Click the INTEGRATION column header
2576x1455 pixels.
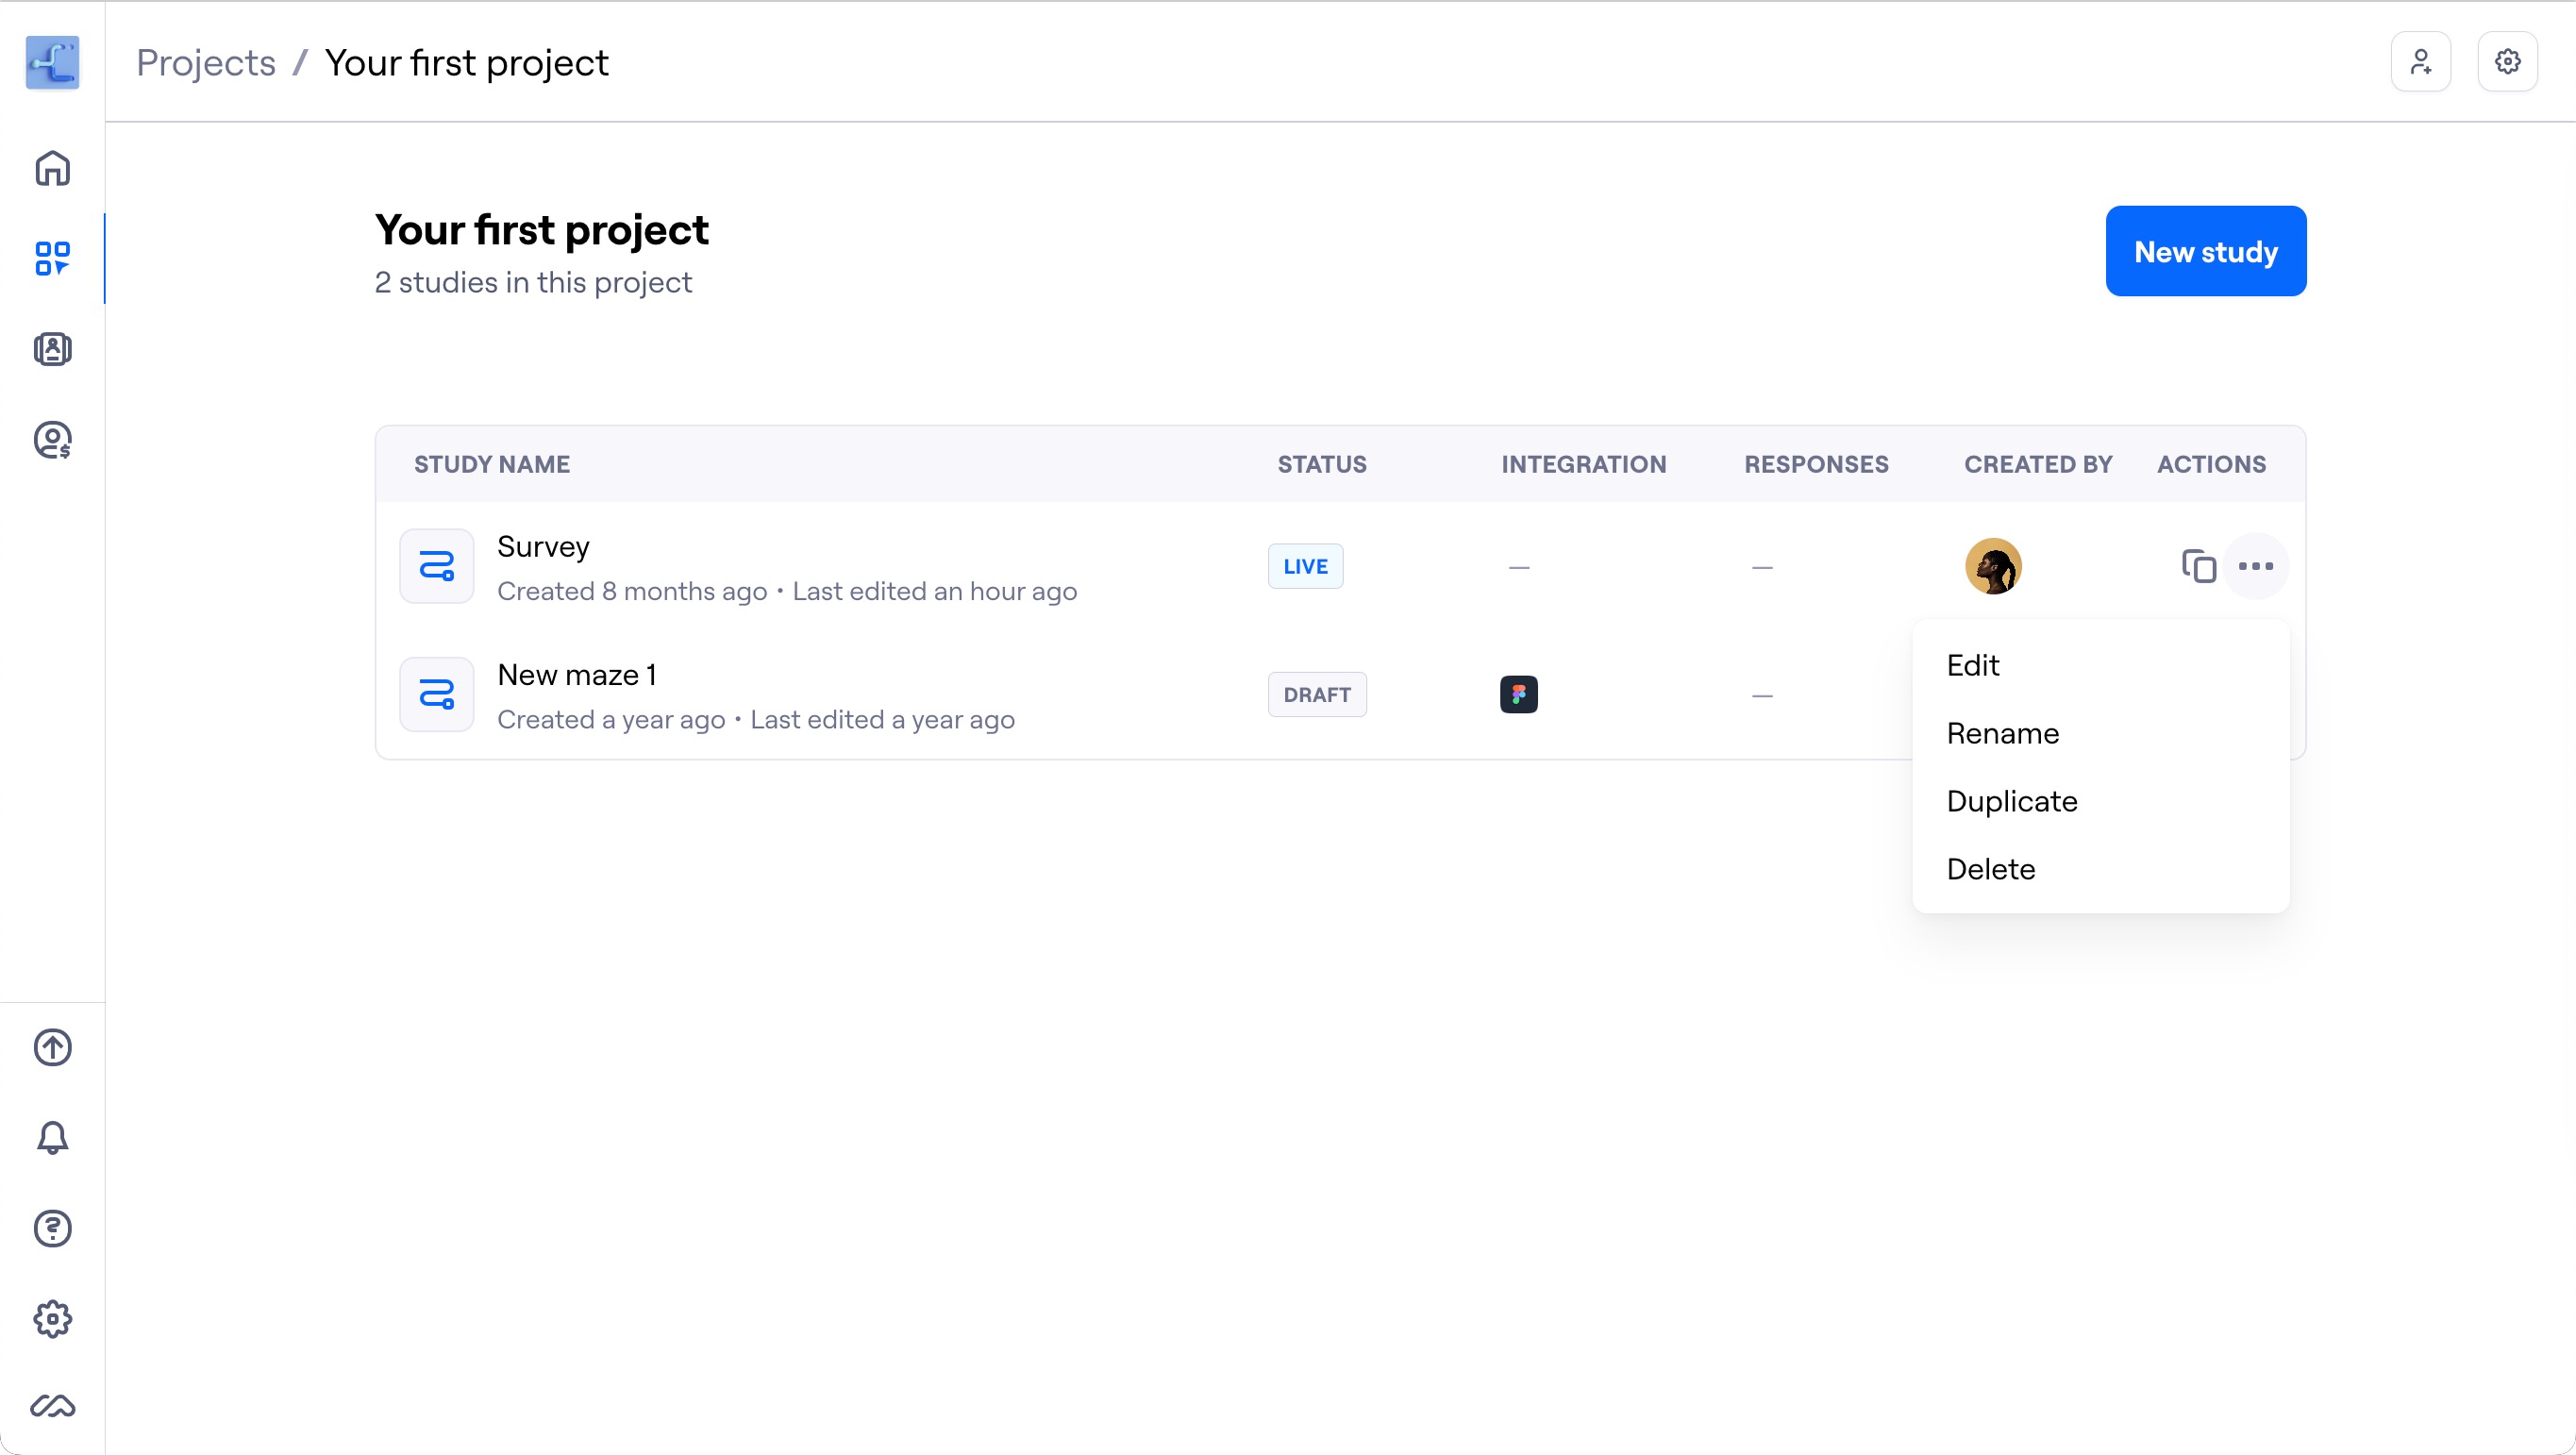(x=1584, y=464)
